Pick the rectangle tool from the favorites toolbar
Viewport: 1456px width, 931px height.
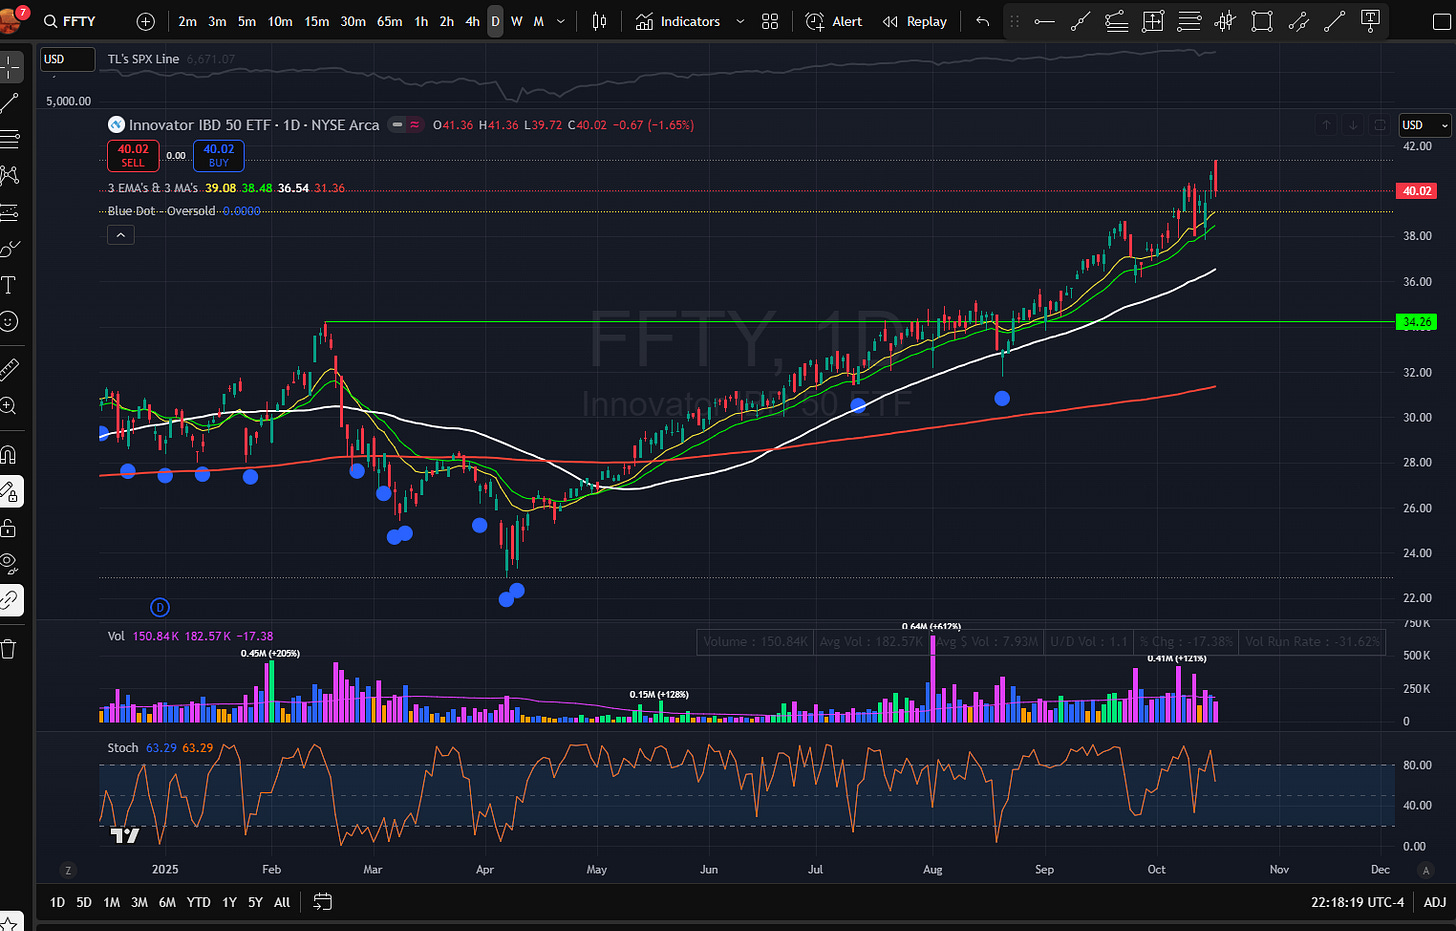1261,21
